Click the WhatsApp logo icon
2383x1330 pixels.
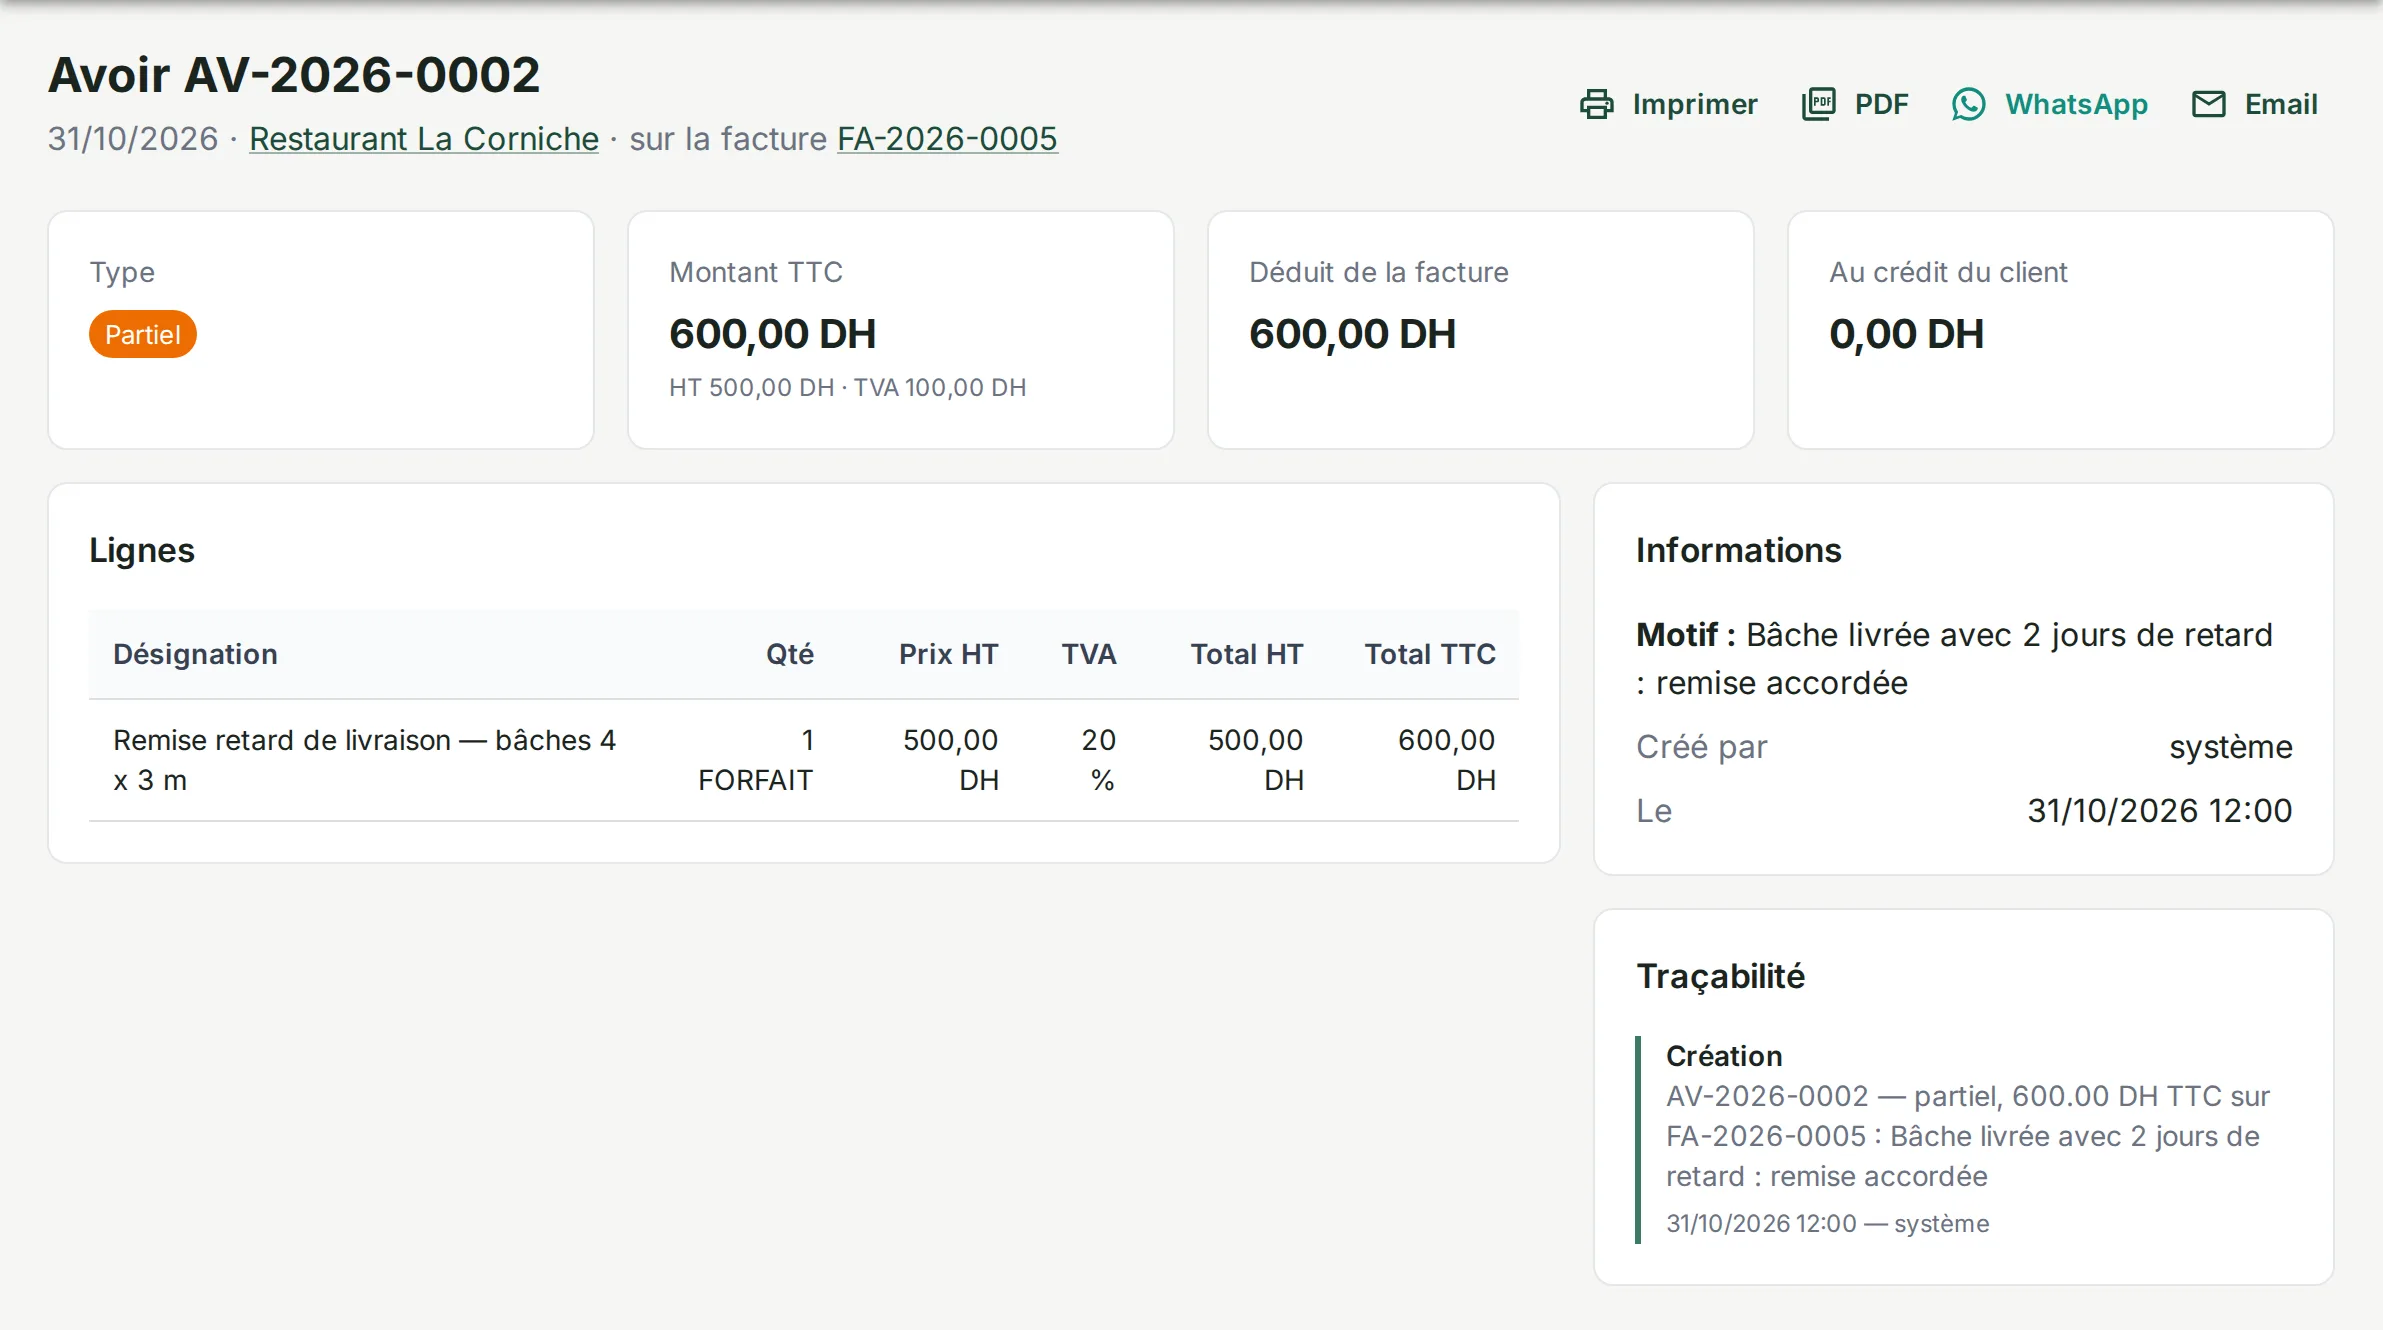1968,104
